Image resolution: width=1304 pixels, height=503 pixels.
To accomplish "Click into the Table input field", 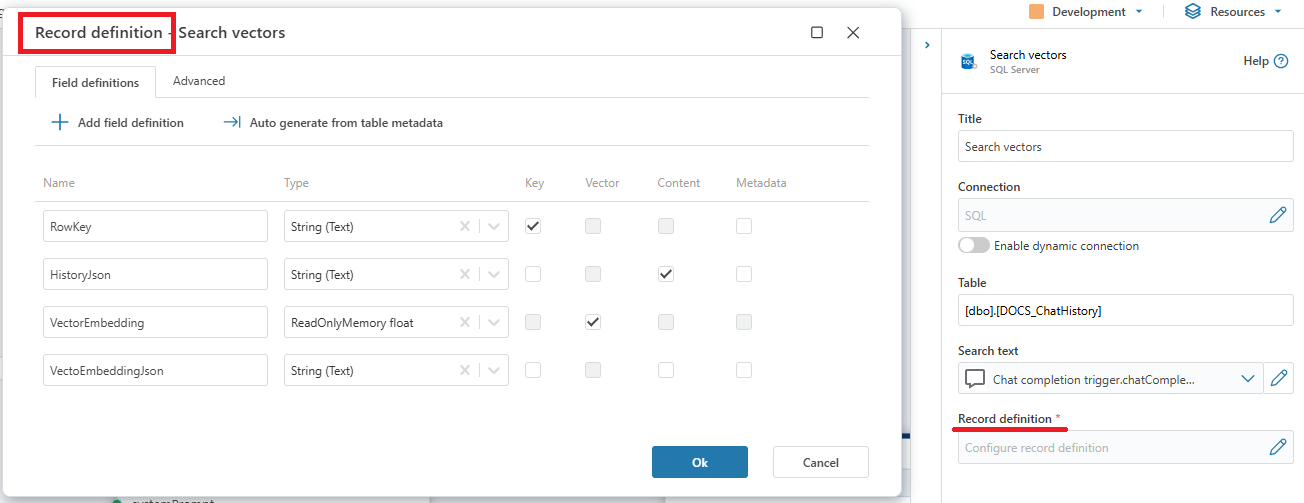I will (x=1125, y=311).
